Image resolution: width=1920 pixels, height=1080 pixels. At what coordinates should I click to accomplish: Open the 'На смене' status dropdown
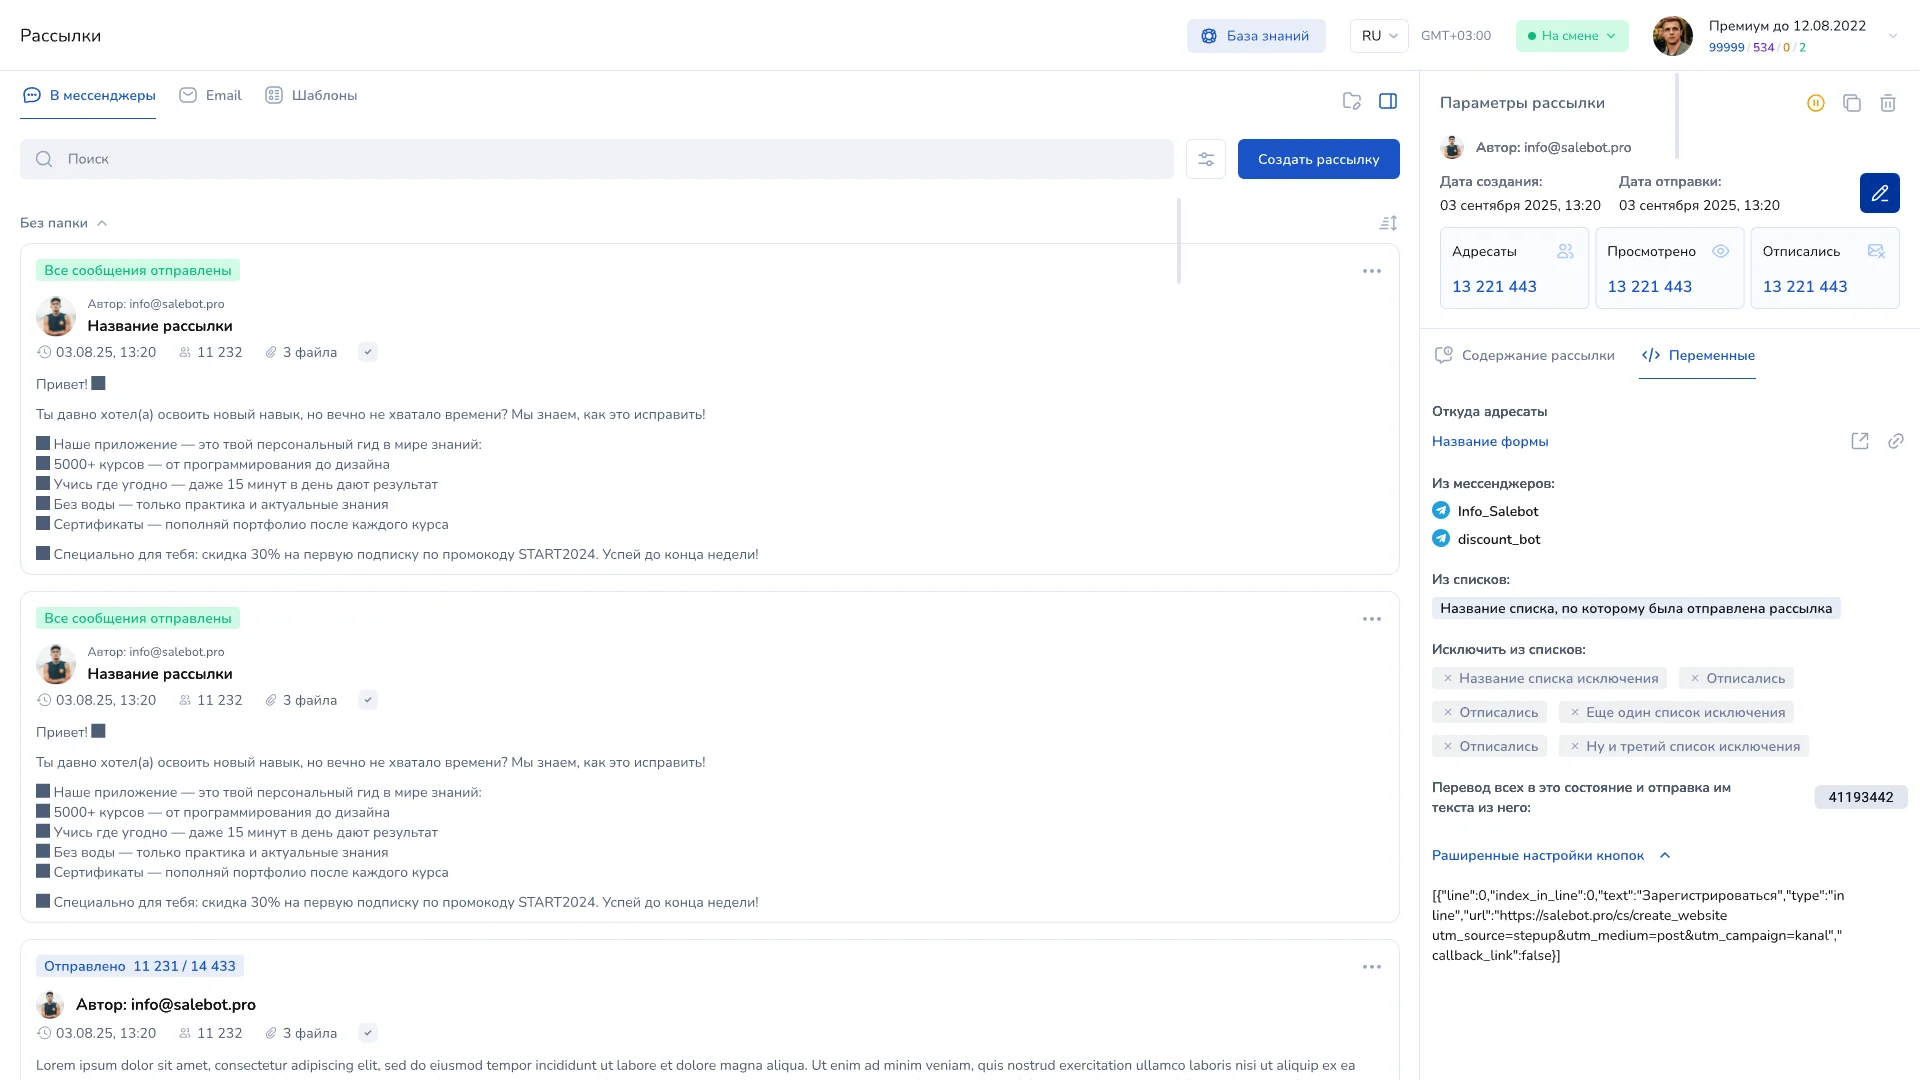pos(1572,36)
